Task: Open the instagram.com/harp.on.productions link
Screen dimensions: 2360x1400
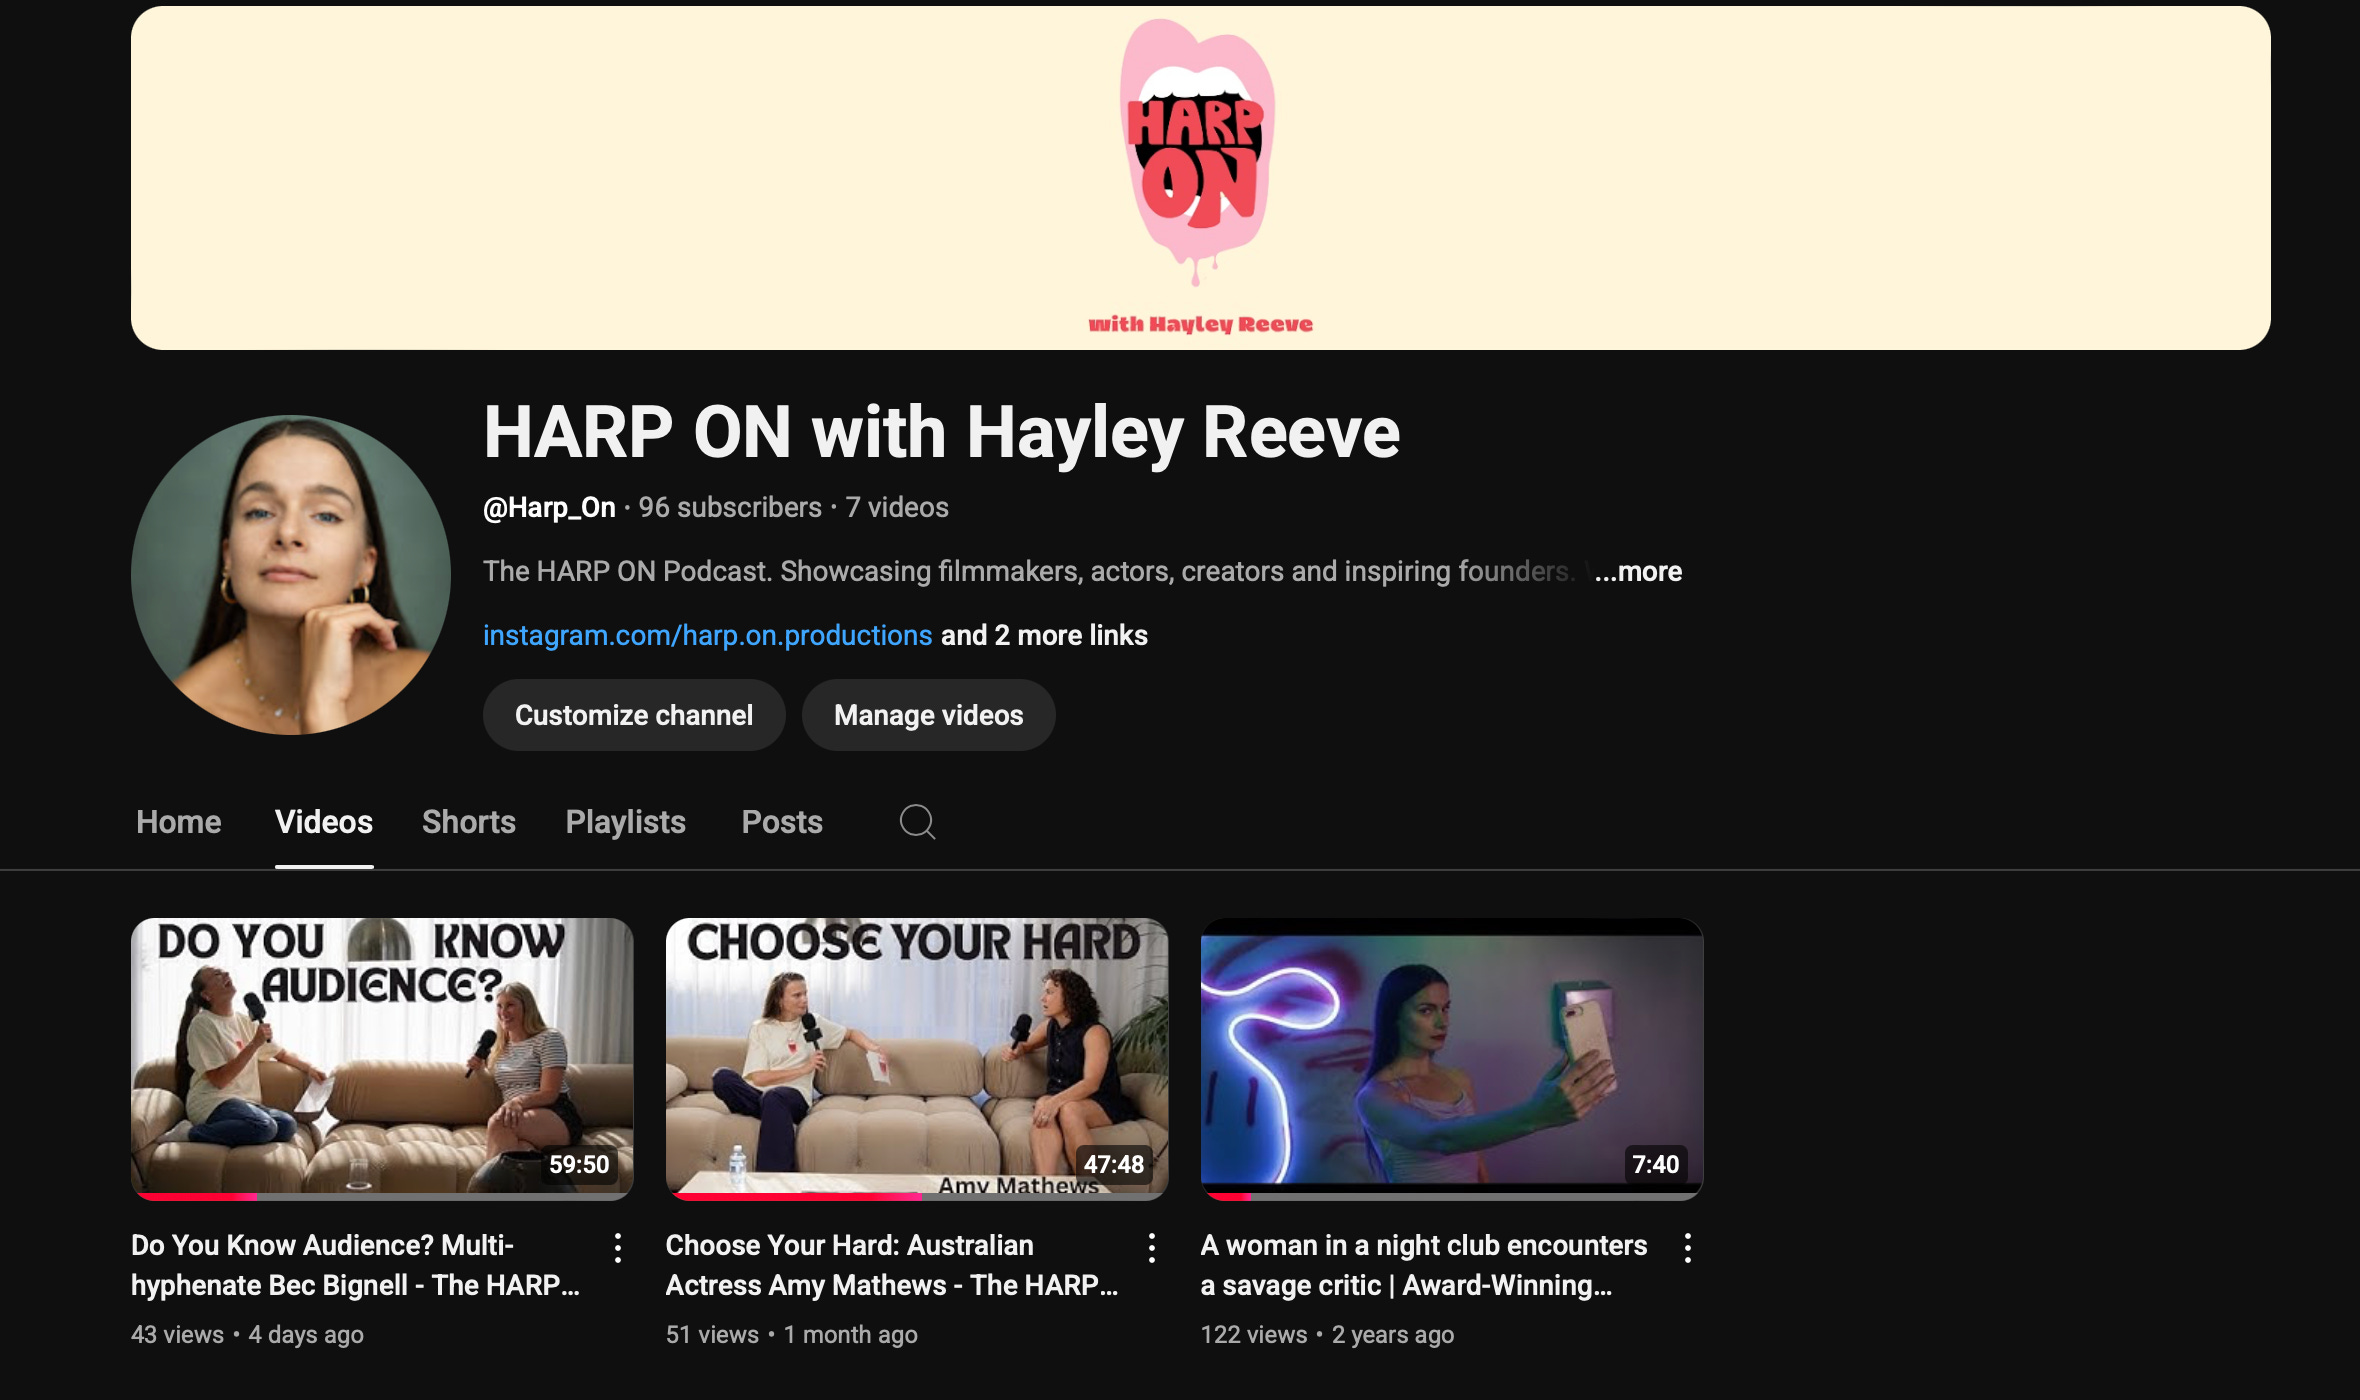Action: pos(707,636)
